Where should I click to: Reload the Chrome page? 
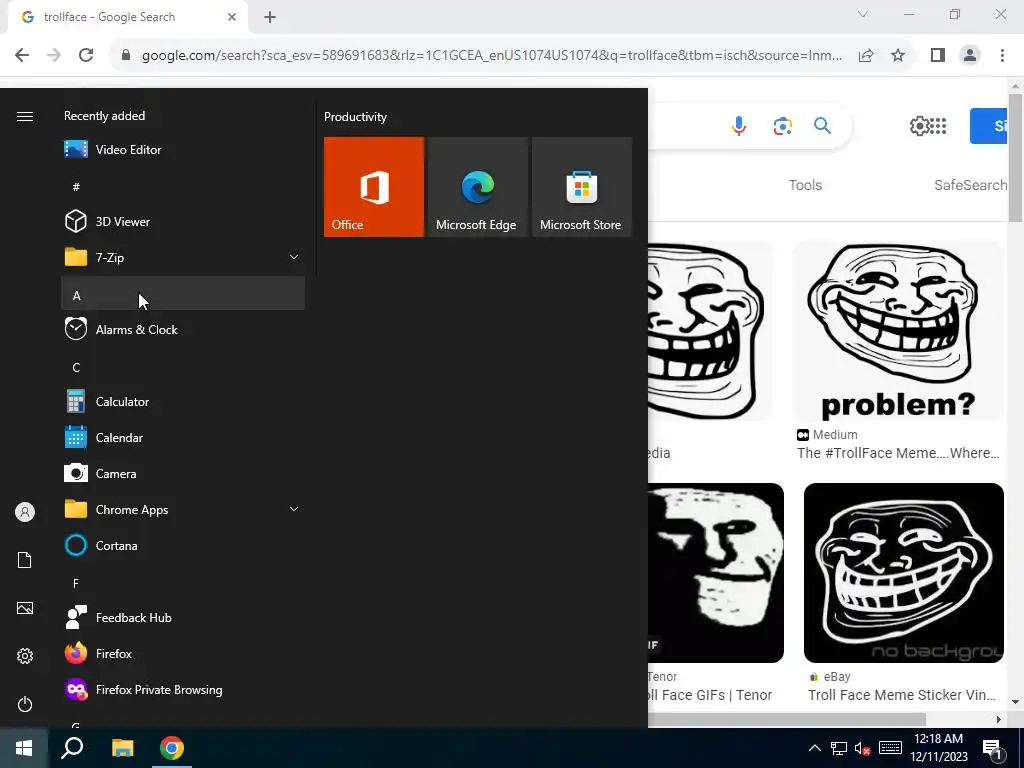pyautogui.click(x=86, y=56)
